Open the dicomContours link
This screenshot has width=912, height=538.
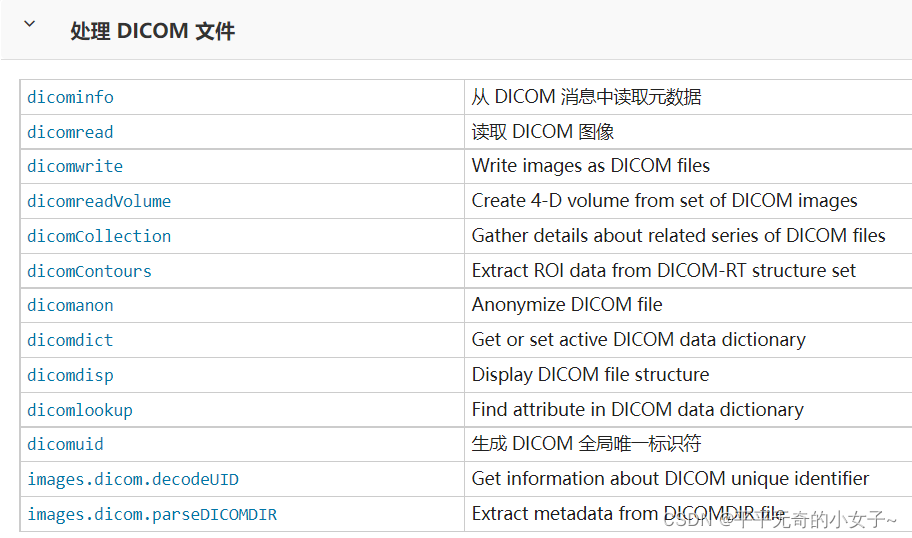point(89,271)
